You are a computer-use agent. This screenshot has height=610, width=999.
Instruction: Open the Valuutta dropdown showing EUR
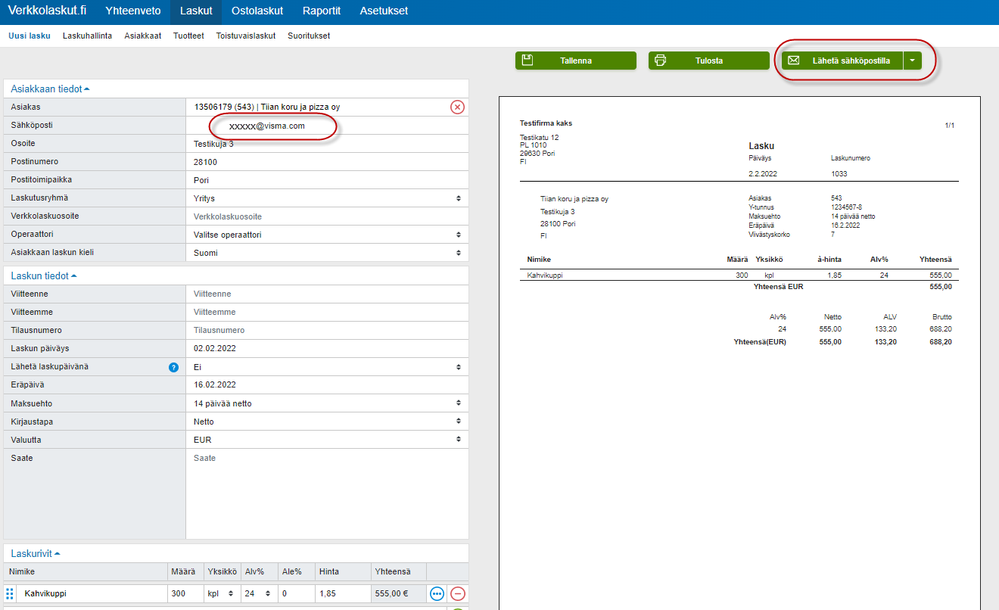[x=327, y=440]
